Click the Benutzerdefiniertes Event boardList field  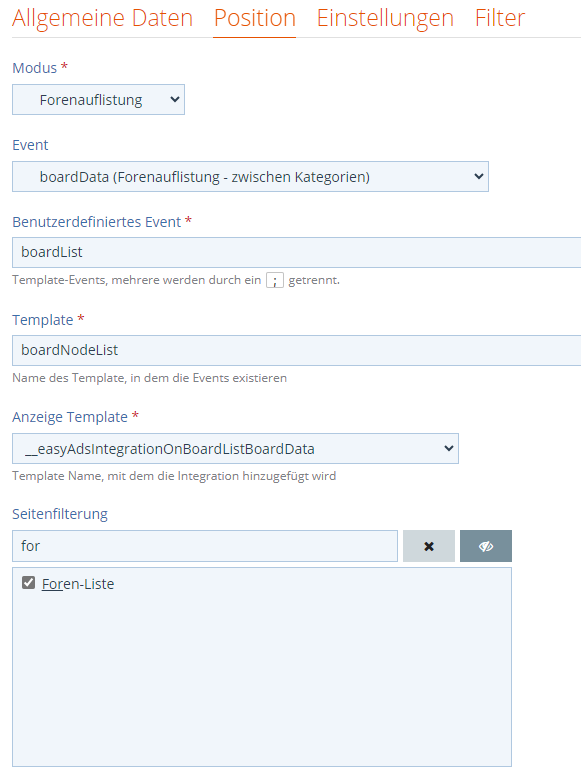click(296, 253)
